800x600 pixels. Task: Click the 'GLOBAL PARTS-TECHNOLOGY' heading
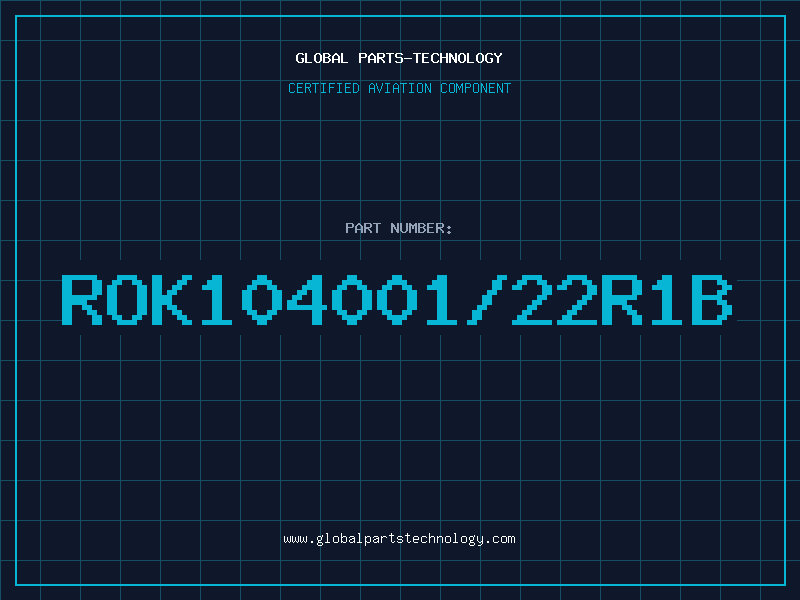click(399, 58)
